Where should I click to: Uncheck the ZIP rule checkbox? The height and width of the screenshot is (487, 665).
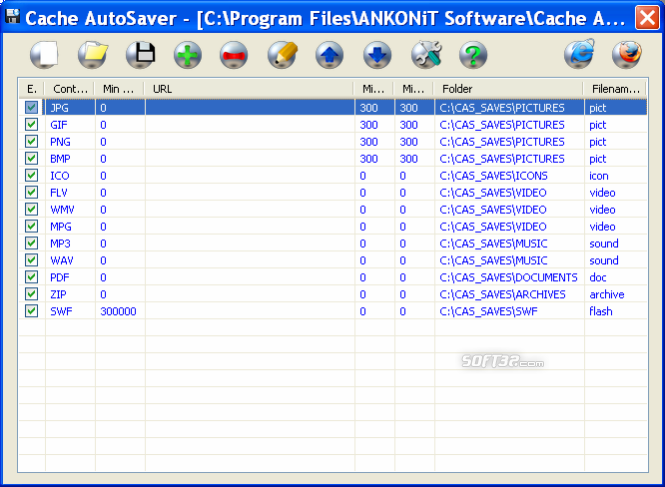pos(31,294)
